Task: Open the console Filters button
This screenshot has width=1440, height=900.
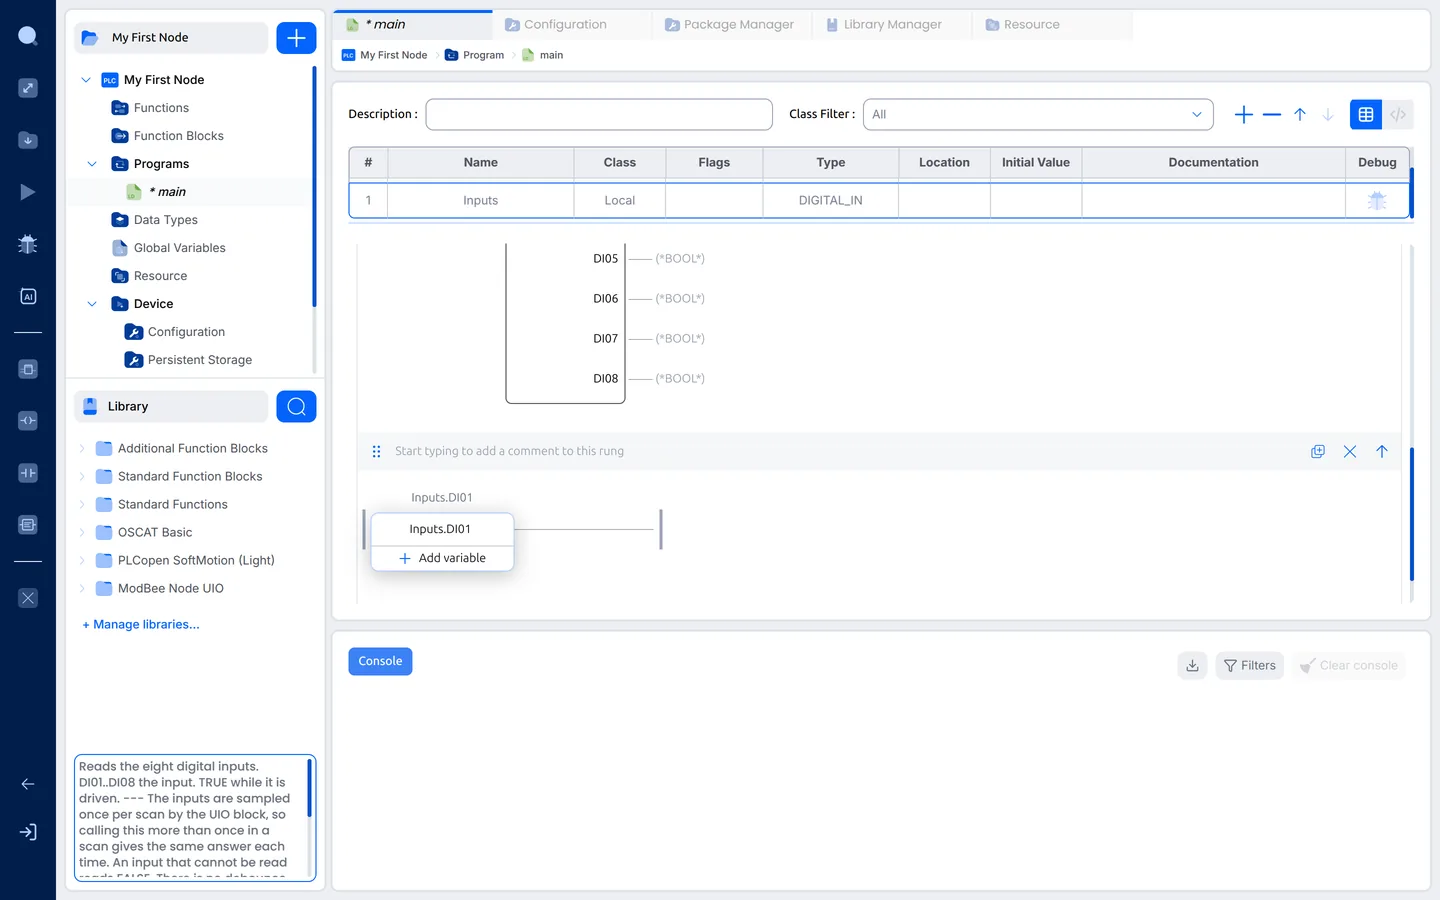Action: pyautogui.click(x=1249, y=665)
